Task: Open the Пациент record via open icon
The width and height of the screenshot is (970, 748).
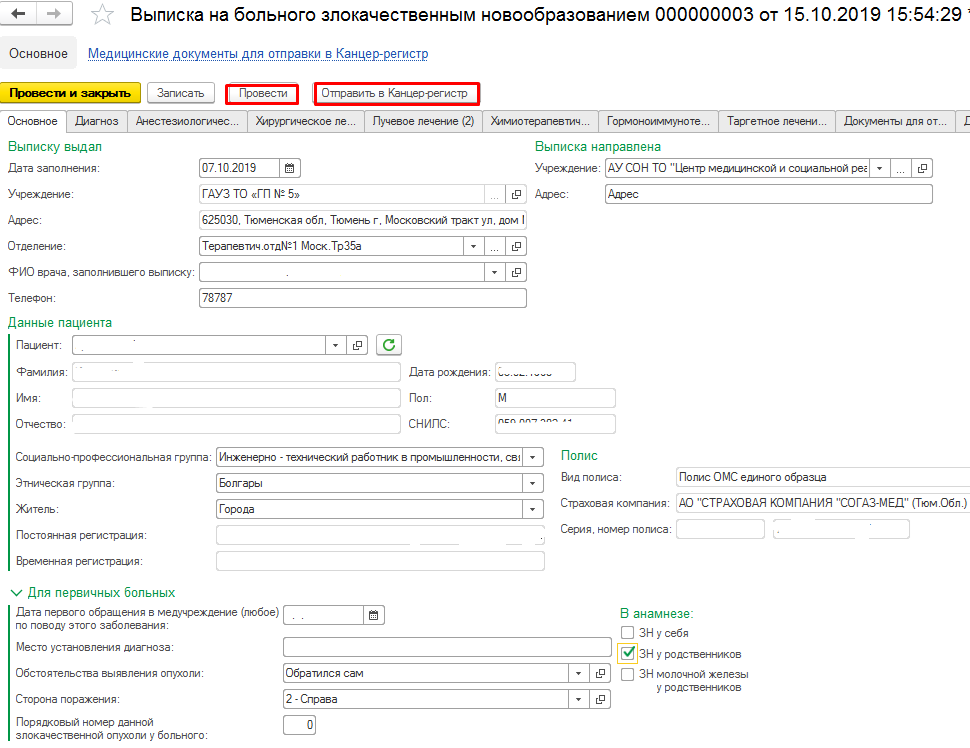Action: (359, 345)
